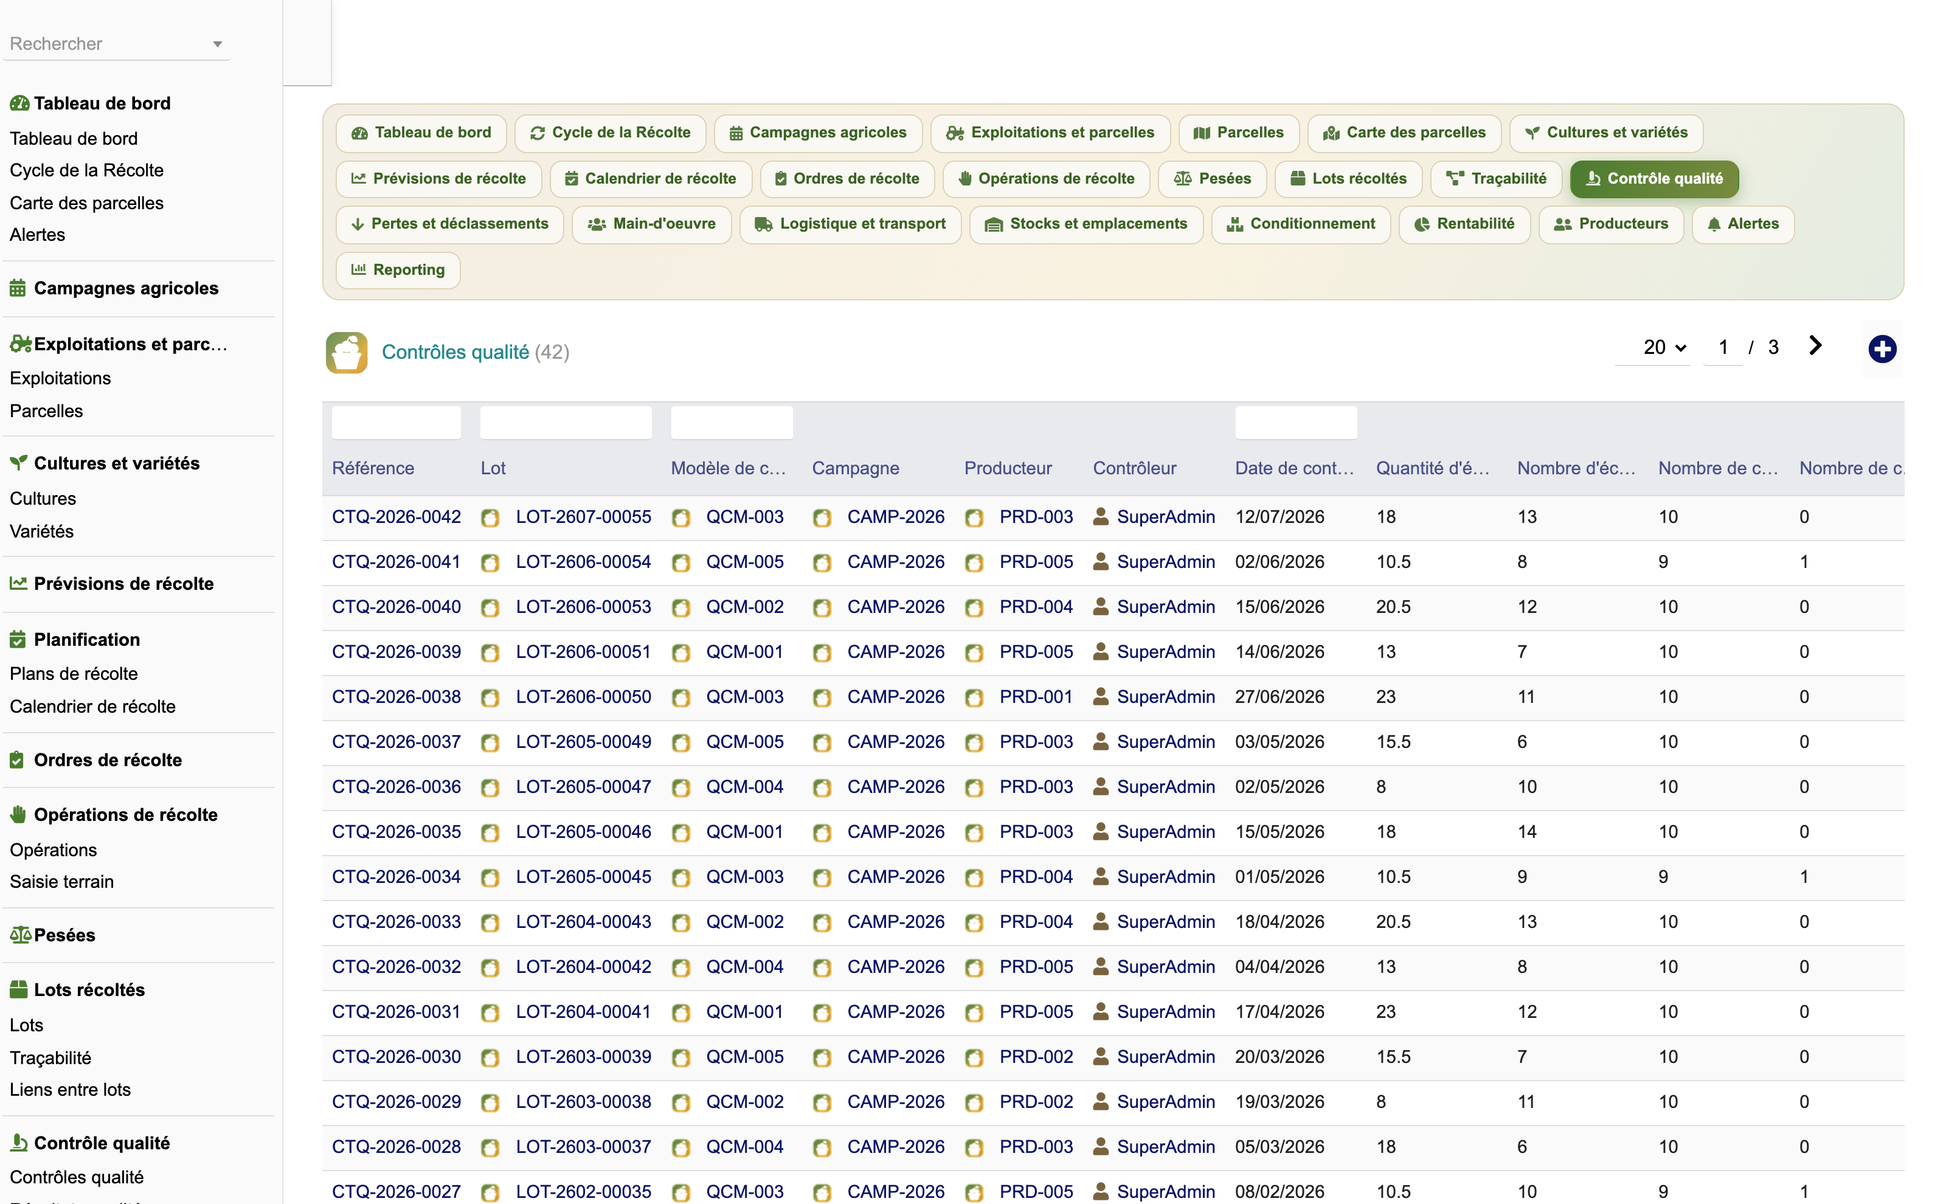Sort by the Contrôleur column header
Image resolution: width=1946 pixels, height=1204 pixels.
coord(1134,468)
